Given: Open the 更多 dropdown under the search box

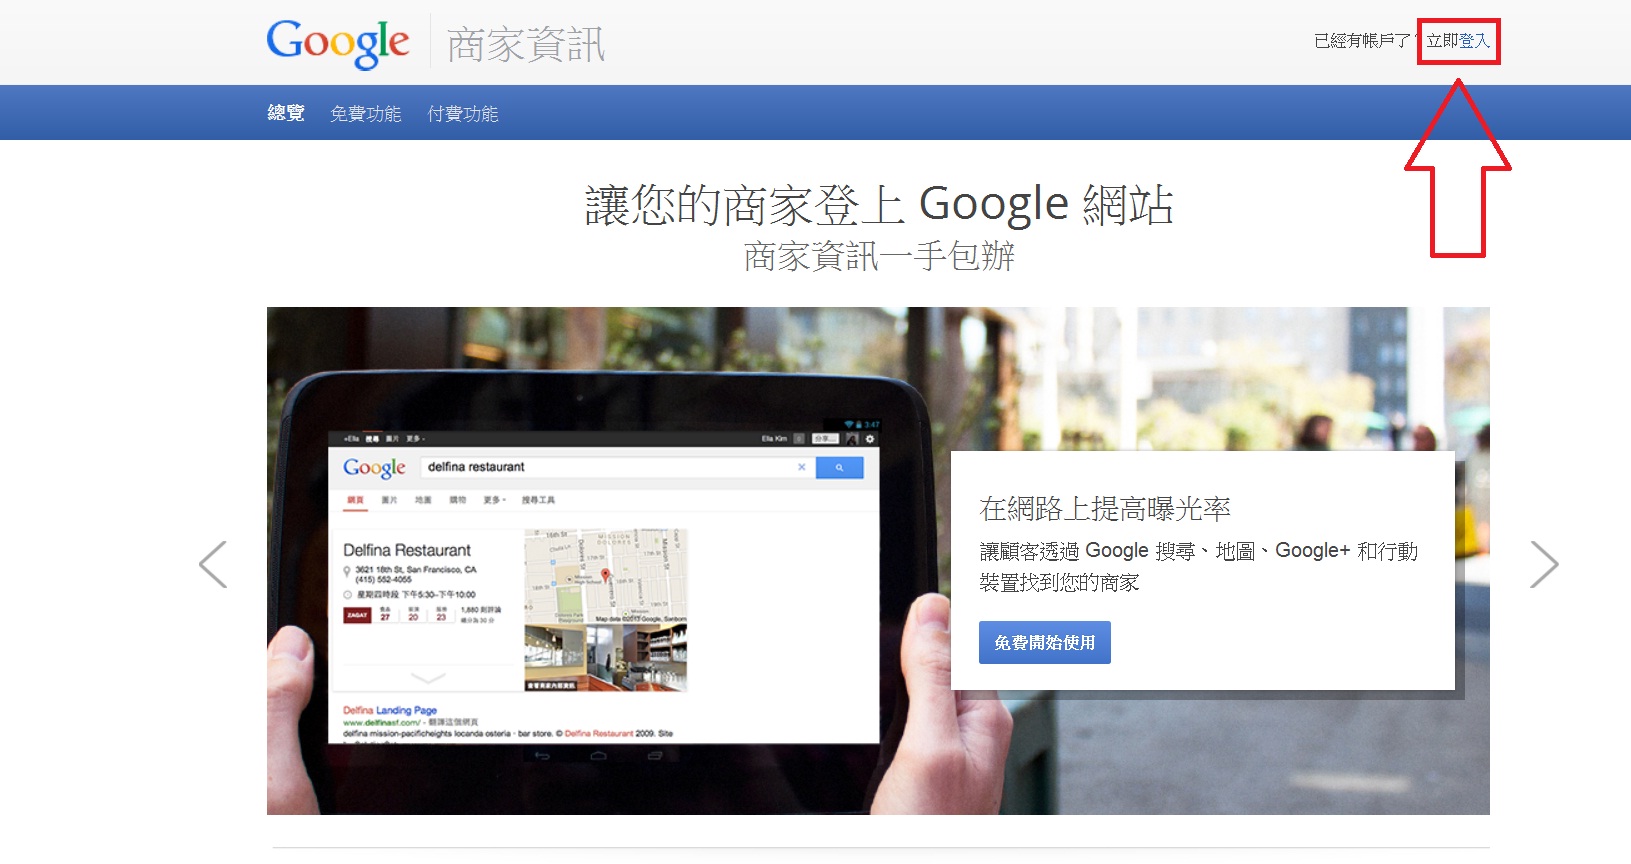Looking at the screenshot, I should coord(494,500).
